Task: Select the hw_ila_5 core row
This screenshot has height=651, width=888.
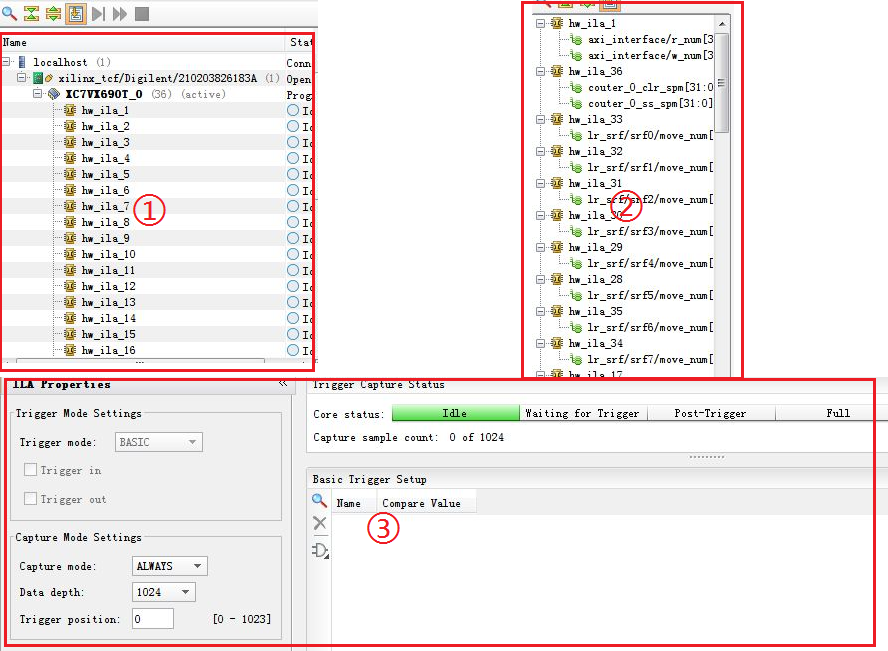Action: pos(105,174)
